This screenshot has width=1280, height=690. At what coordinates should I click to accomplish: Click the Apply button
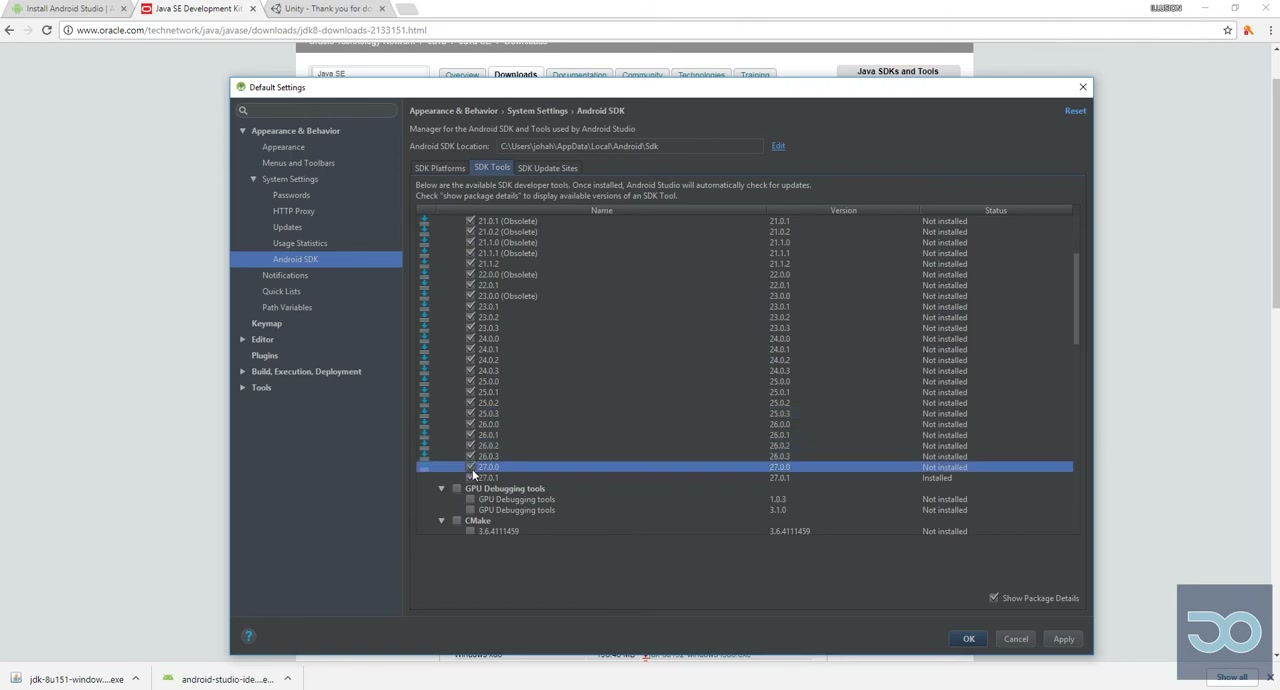1063,639
